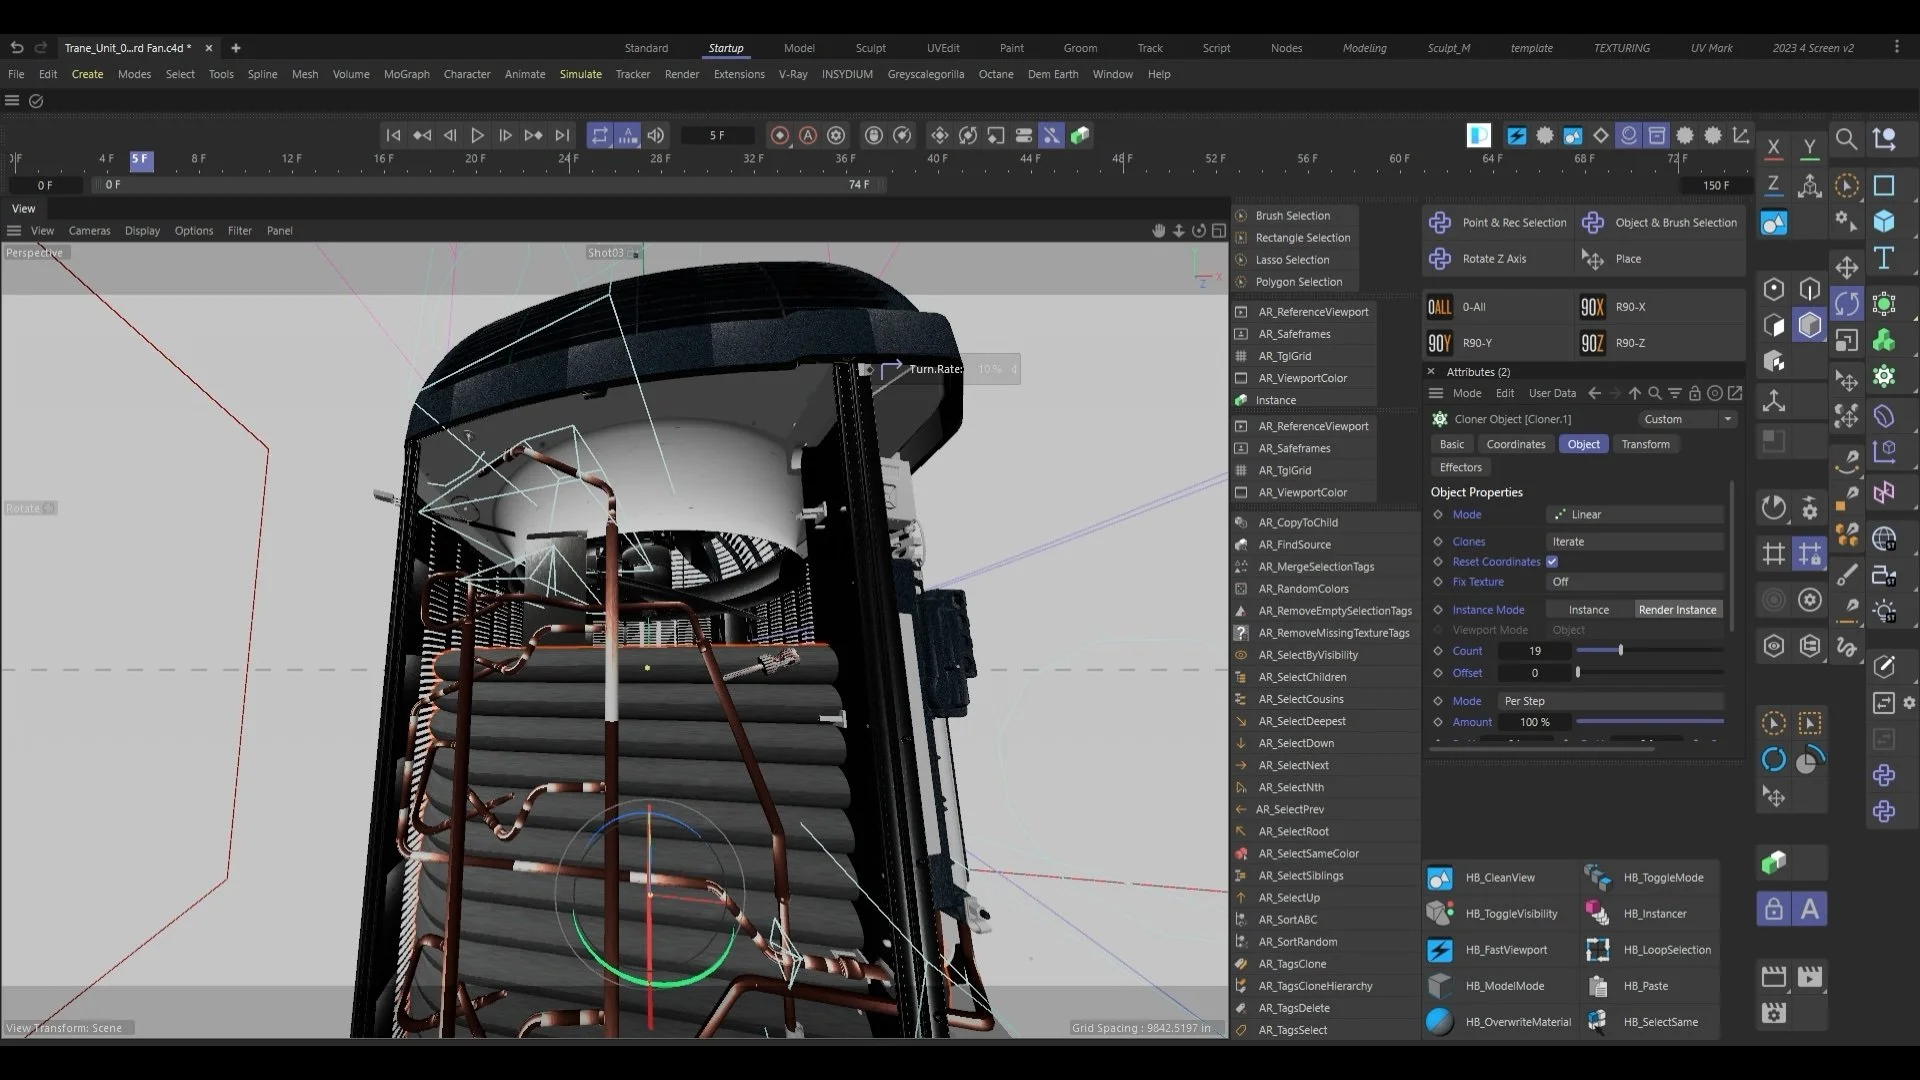Image resolution: width=1920 pixels, height=1080 pixels.
Task: Open the MoGraph menu
Action: [406, 74]
